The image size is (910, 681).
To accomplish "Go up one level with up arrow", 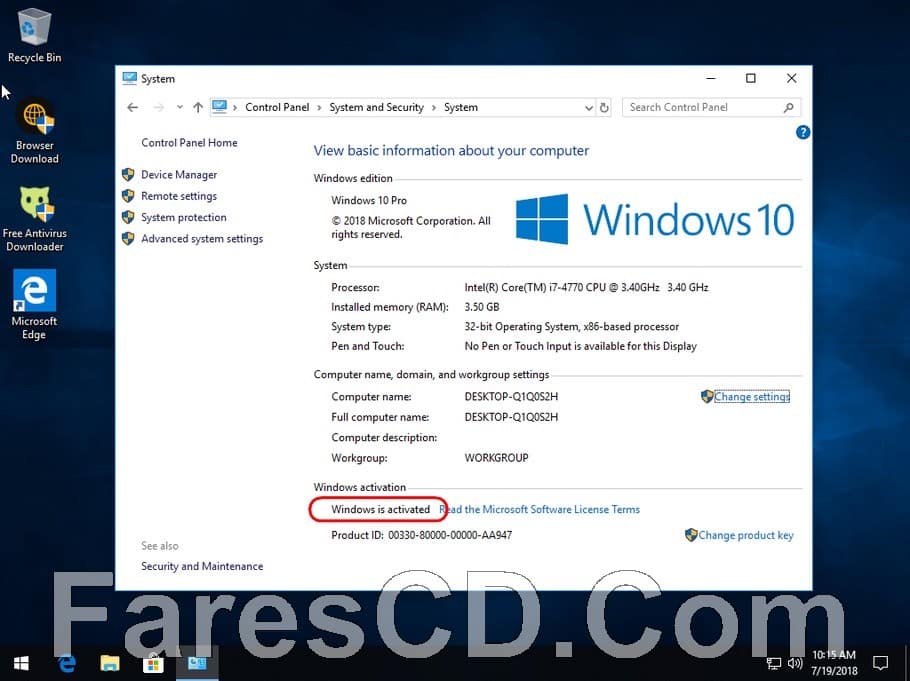I will [x=198, y=107].
